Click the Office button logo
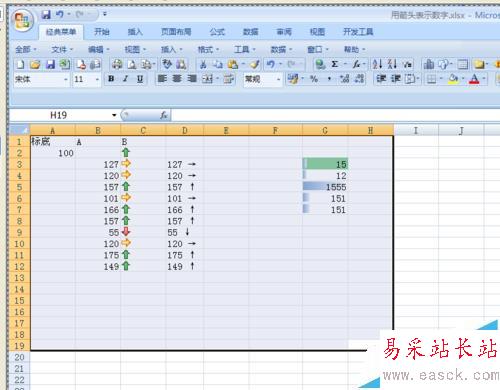500x390 pixels. (22, 20)
